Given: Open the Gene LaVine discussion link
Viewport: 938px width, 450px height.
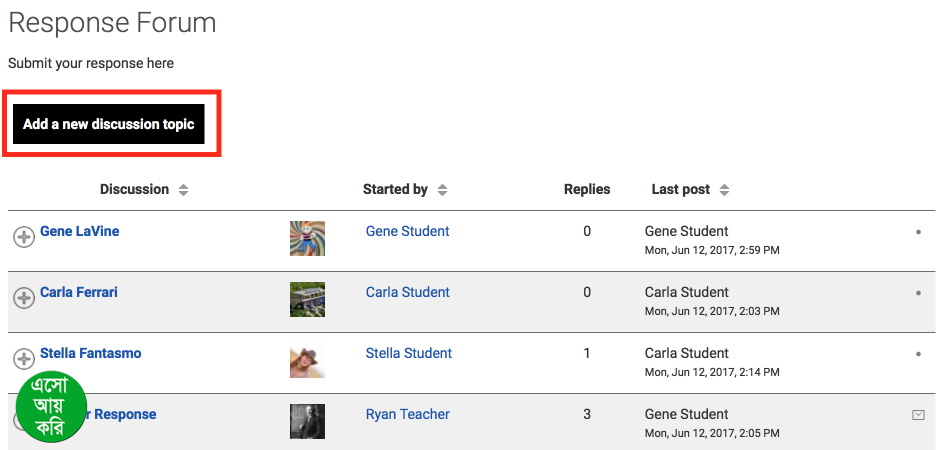Looking at the screenshot, I should (79, 231).
